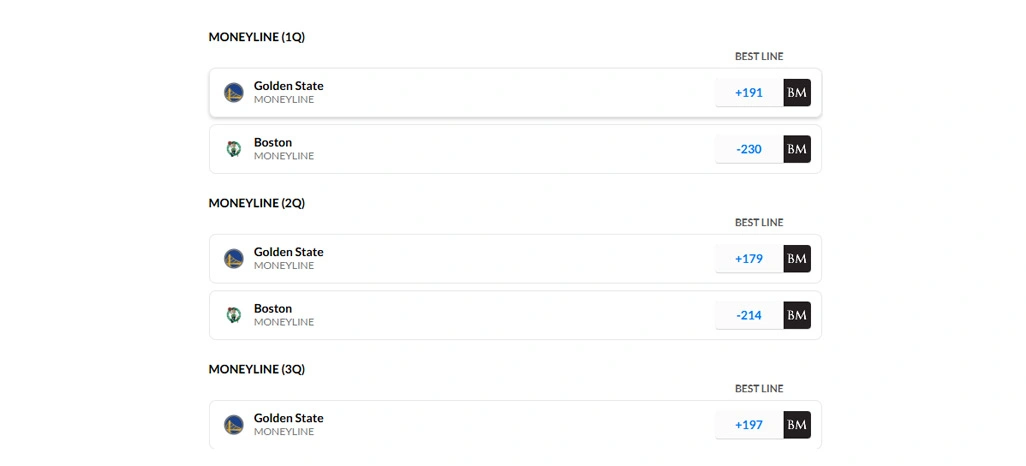The height and width of the screenshot is (466, 1026).
Task: Open BM sportsbook icon beside +197 odds
Action: 797,425
